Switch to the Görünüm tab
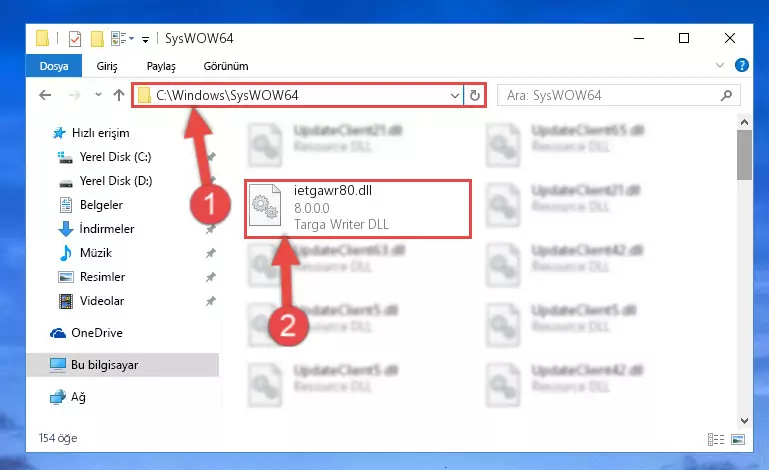This screenshot has width=769, height=470. [226, 66]
